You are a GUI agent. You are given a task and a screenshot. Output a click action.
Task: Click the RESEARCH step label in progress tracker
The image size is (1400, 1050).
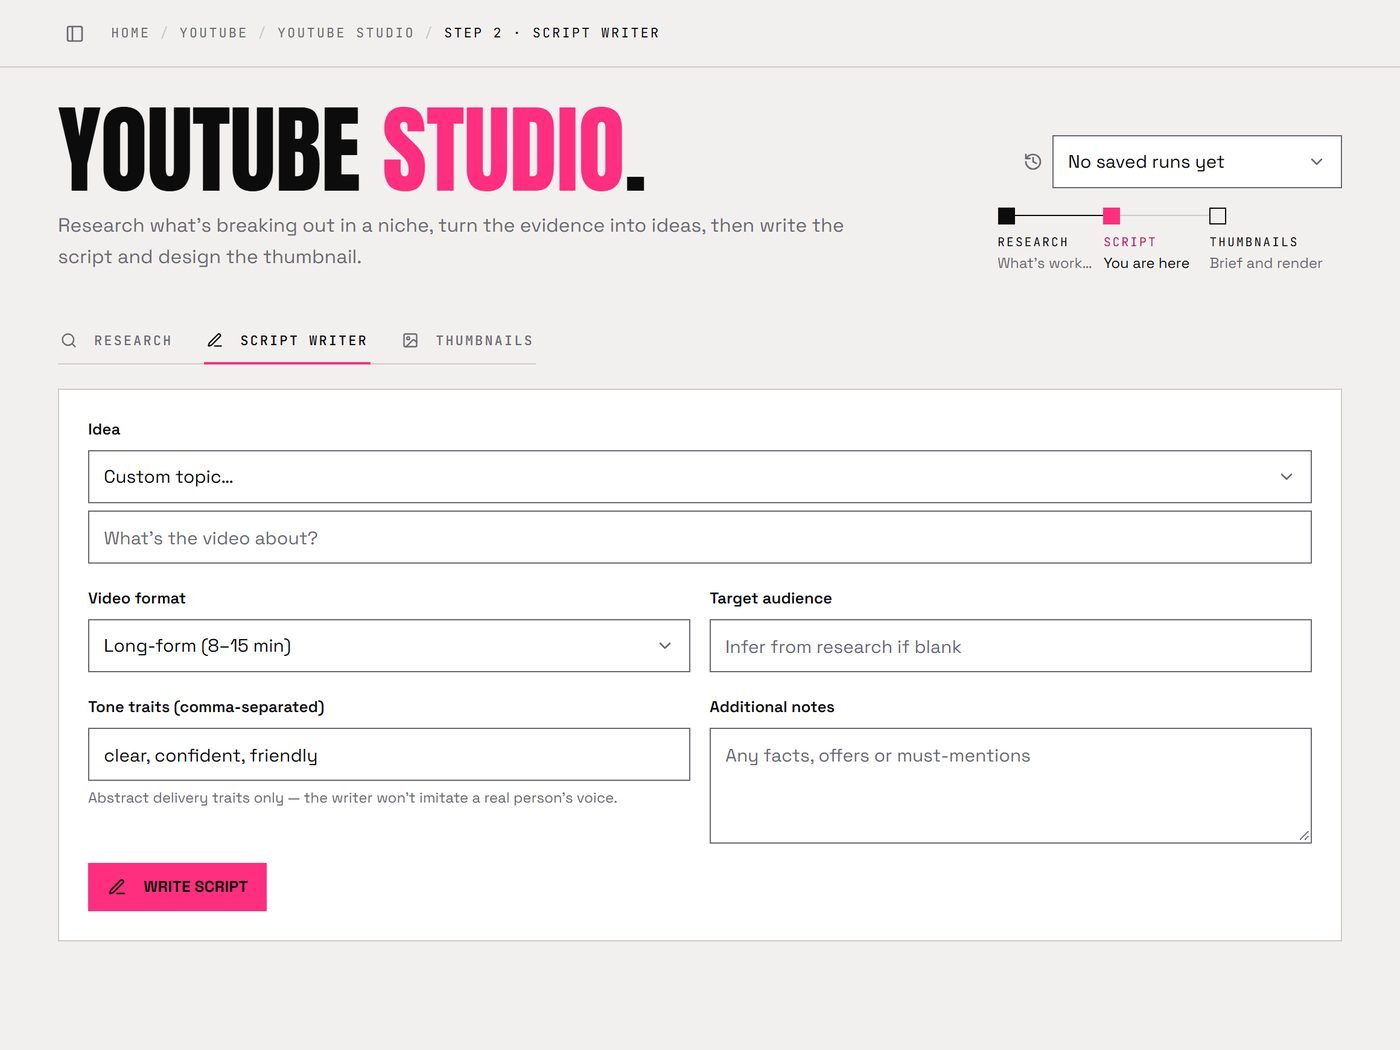[1033, 242]
